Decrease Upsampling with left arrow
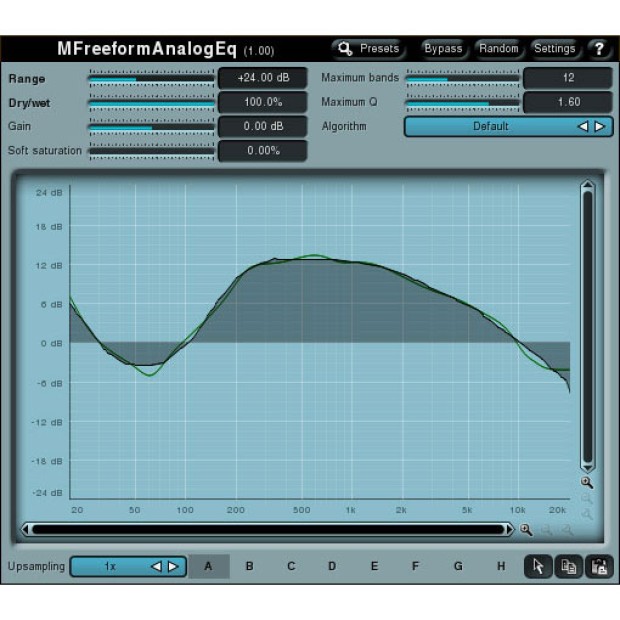 (156, 567)
